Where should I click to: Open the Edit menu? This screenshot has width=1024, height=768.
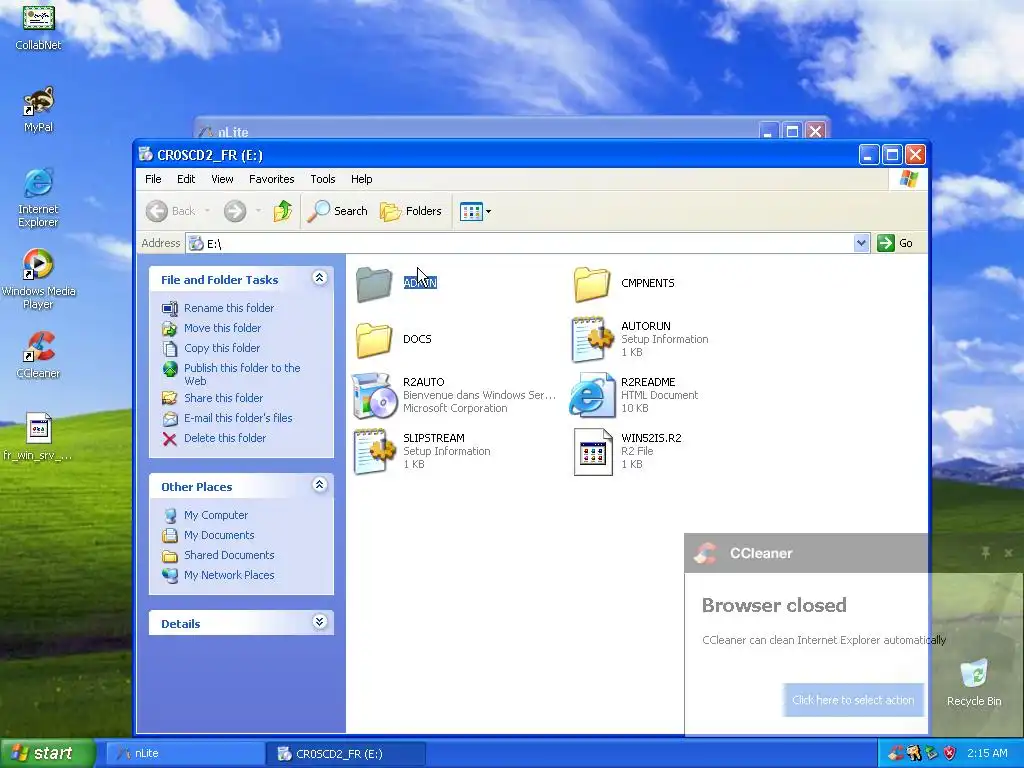point(185,179)
